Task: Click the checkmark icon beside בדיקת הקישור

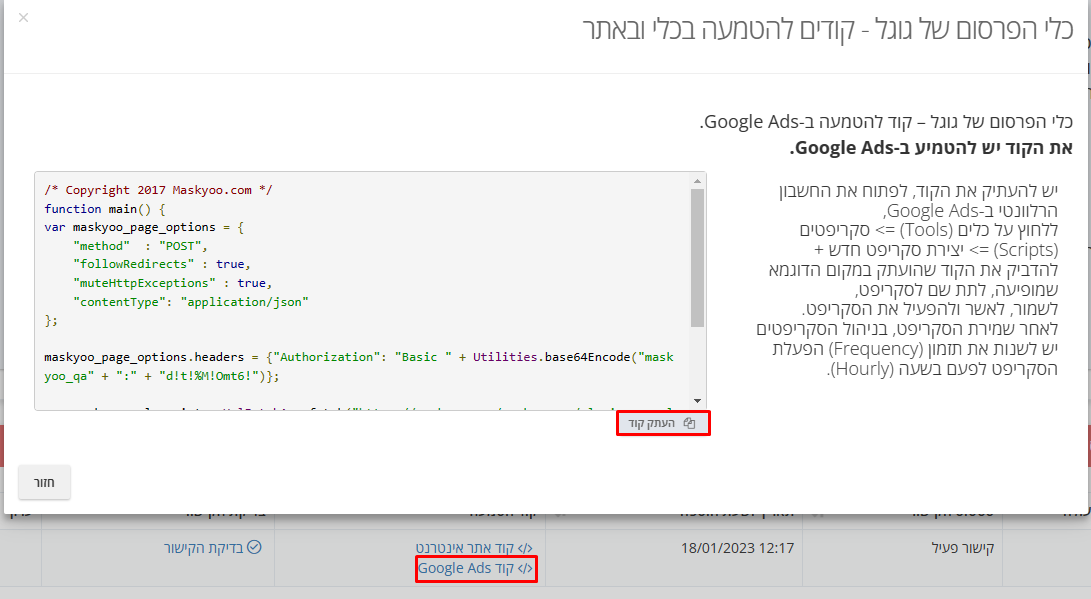Action: click(x=255, y=547)
